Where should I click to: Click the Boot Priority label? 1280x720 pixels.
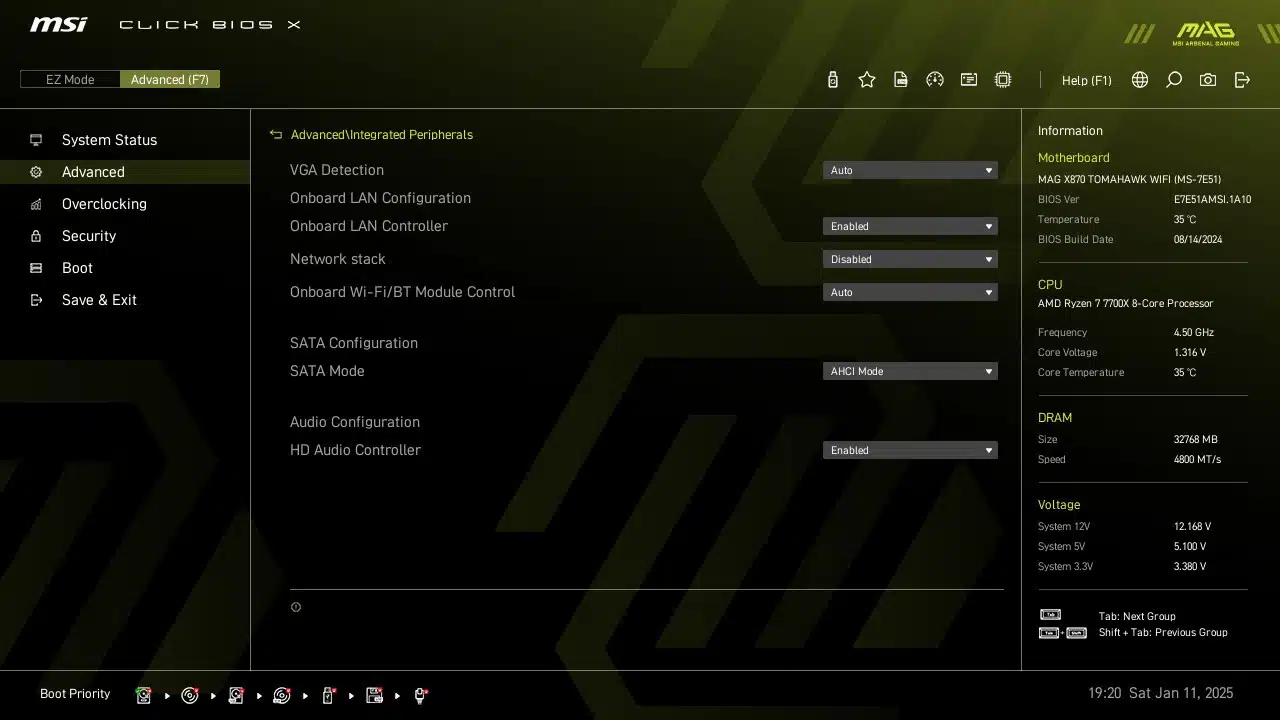click(x=75, y=694)
